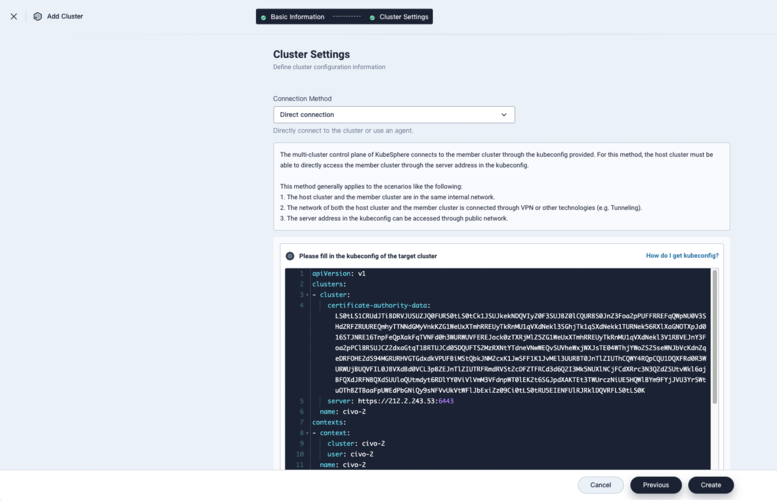The image size is (777, 500).
Task: Click the certificate-authority-data key line
Action: point(379,305)
